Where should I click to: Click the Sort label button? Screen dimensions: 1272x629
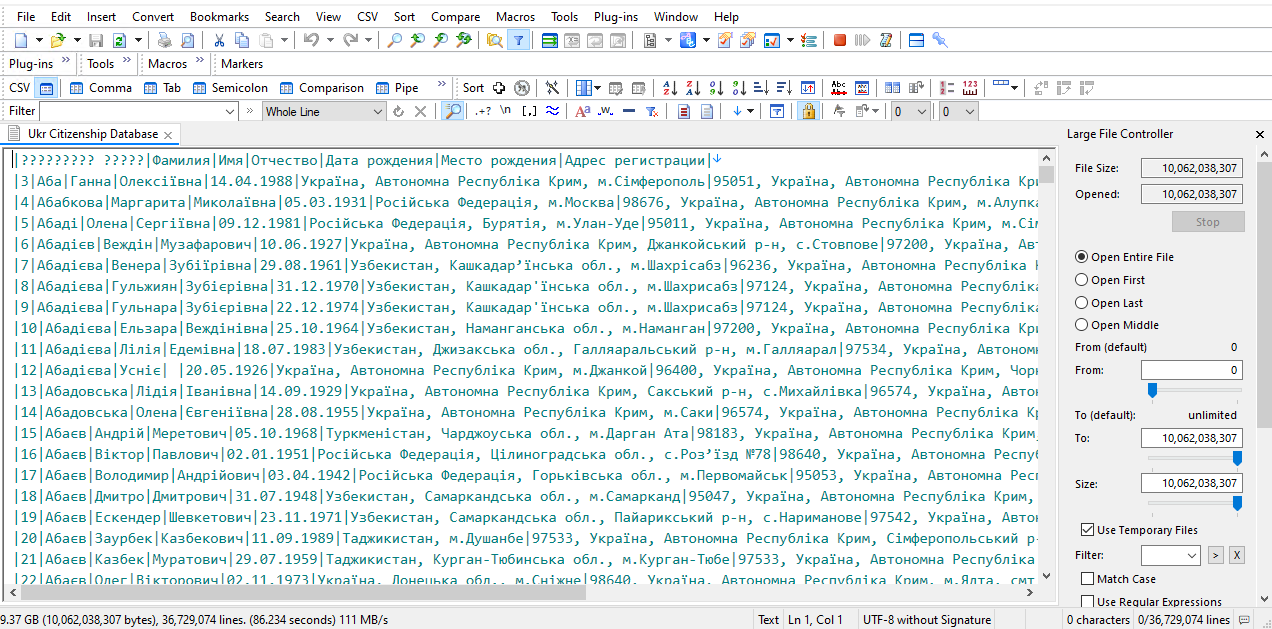(473, 87)
